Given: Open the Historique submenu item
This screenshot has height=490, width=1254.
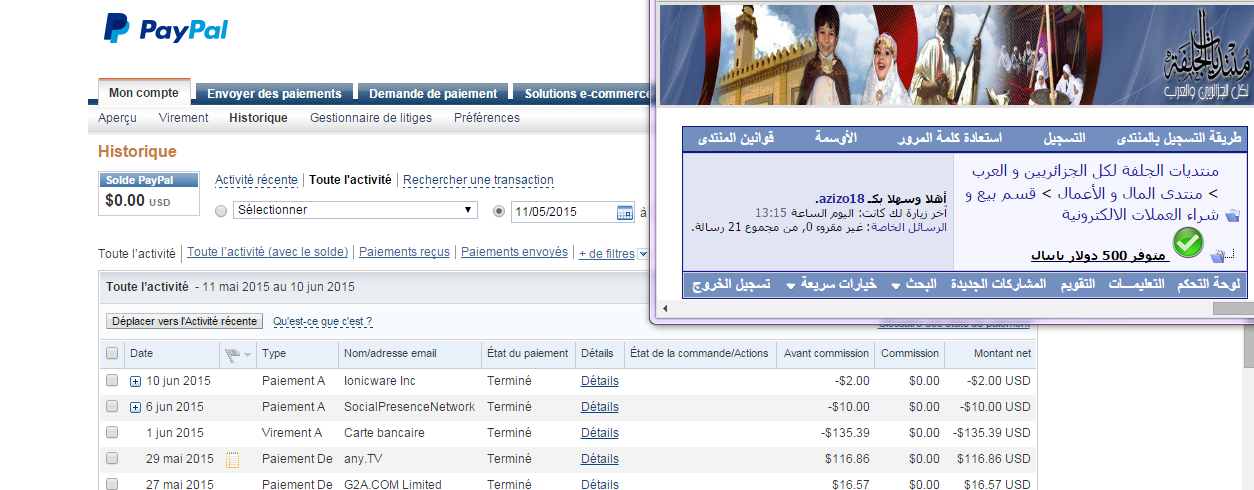Looking at the screenshot, I should click(x=258, y=118).
